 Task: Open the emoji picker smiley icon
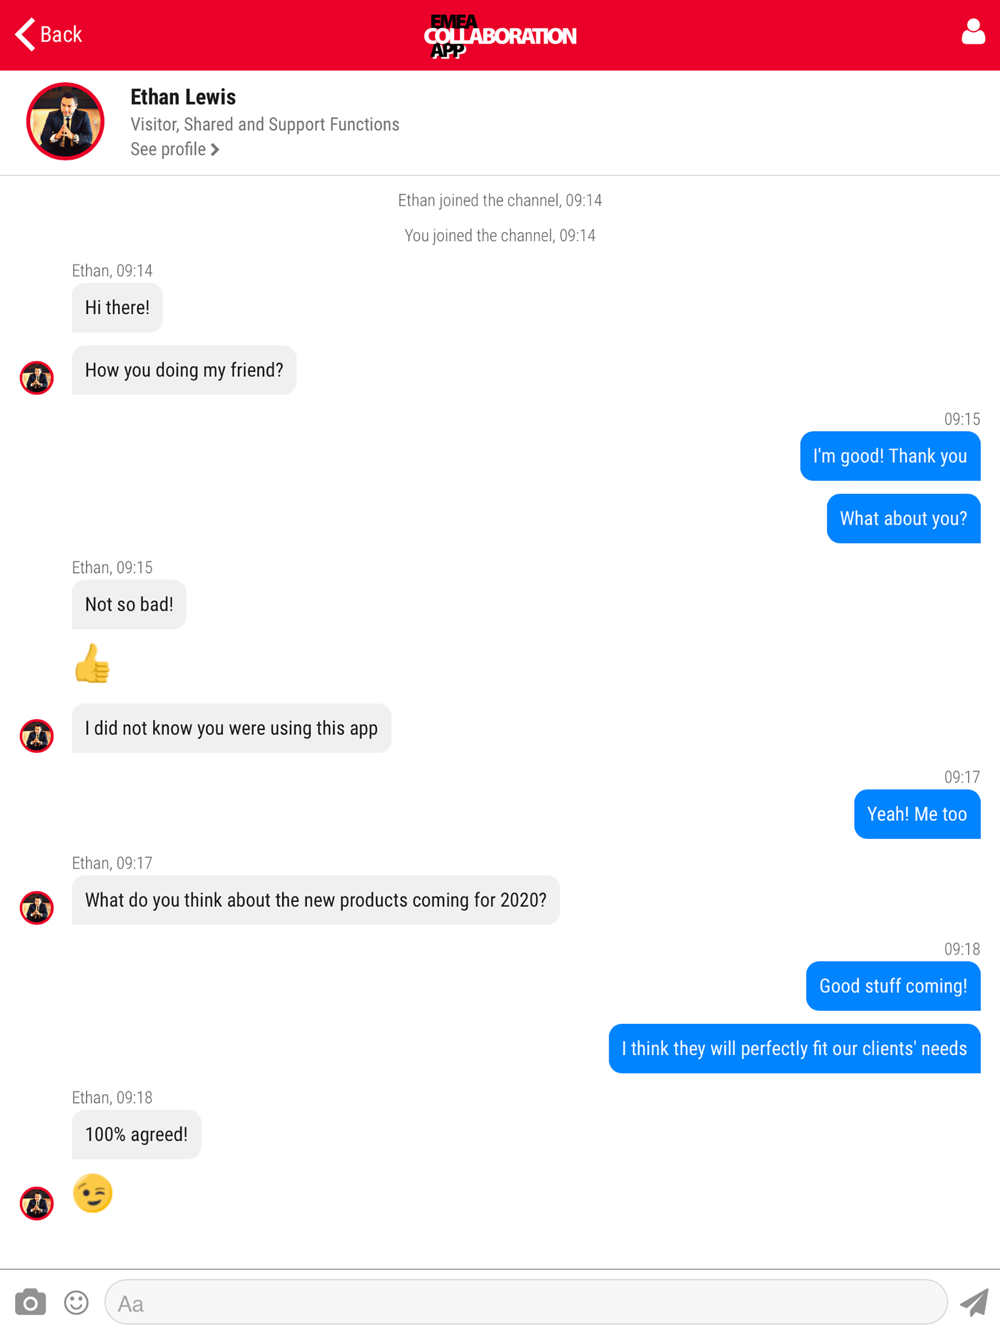coord(76,1302)
